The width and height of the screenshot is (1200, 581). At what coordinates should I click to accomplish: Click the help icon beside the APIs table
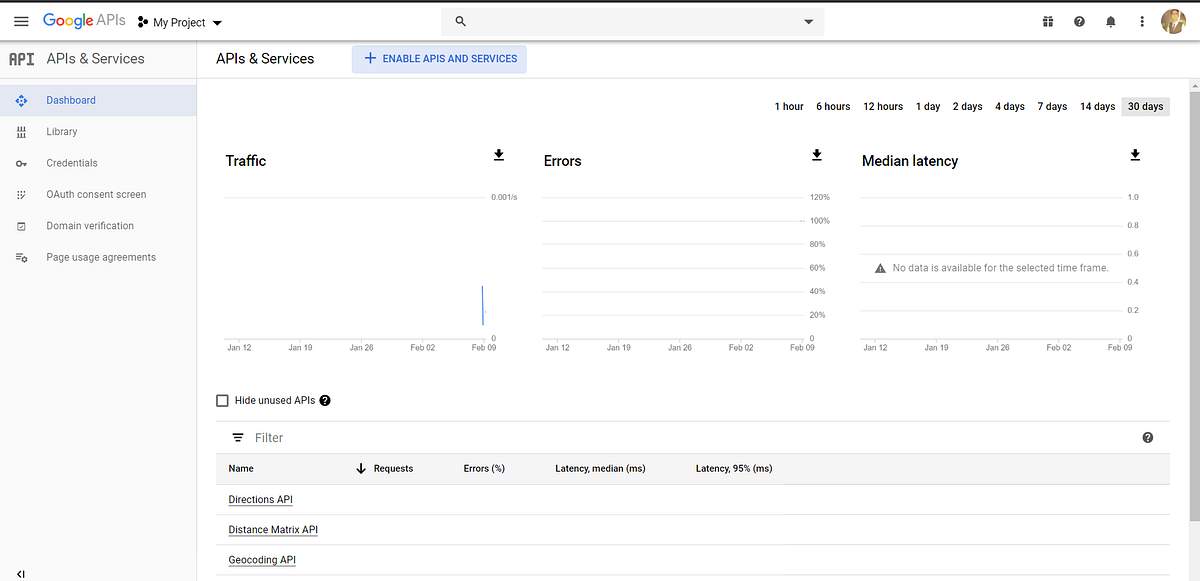coord(1147,437)
